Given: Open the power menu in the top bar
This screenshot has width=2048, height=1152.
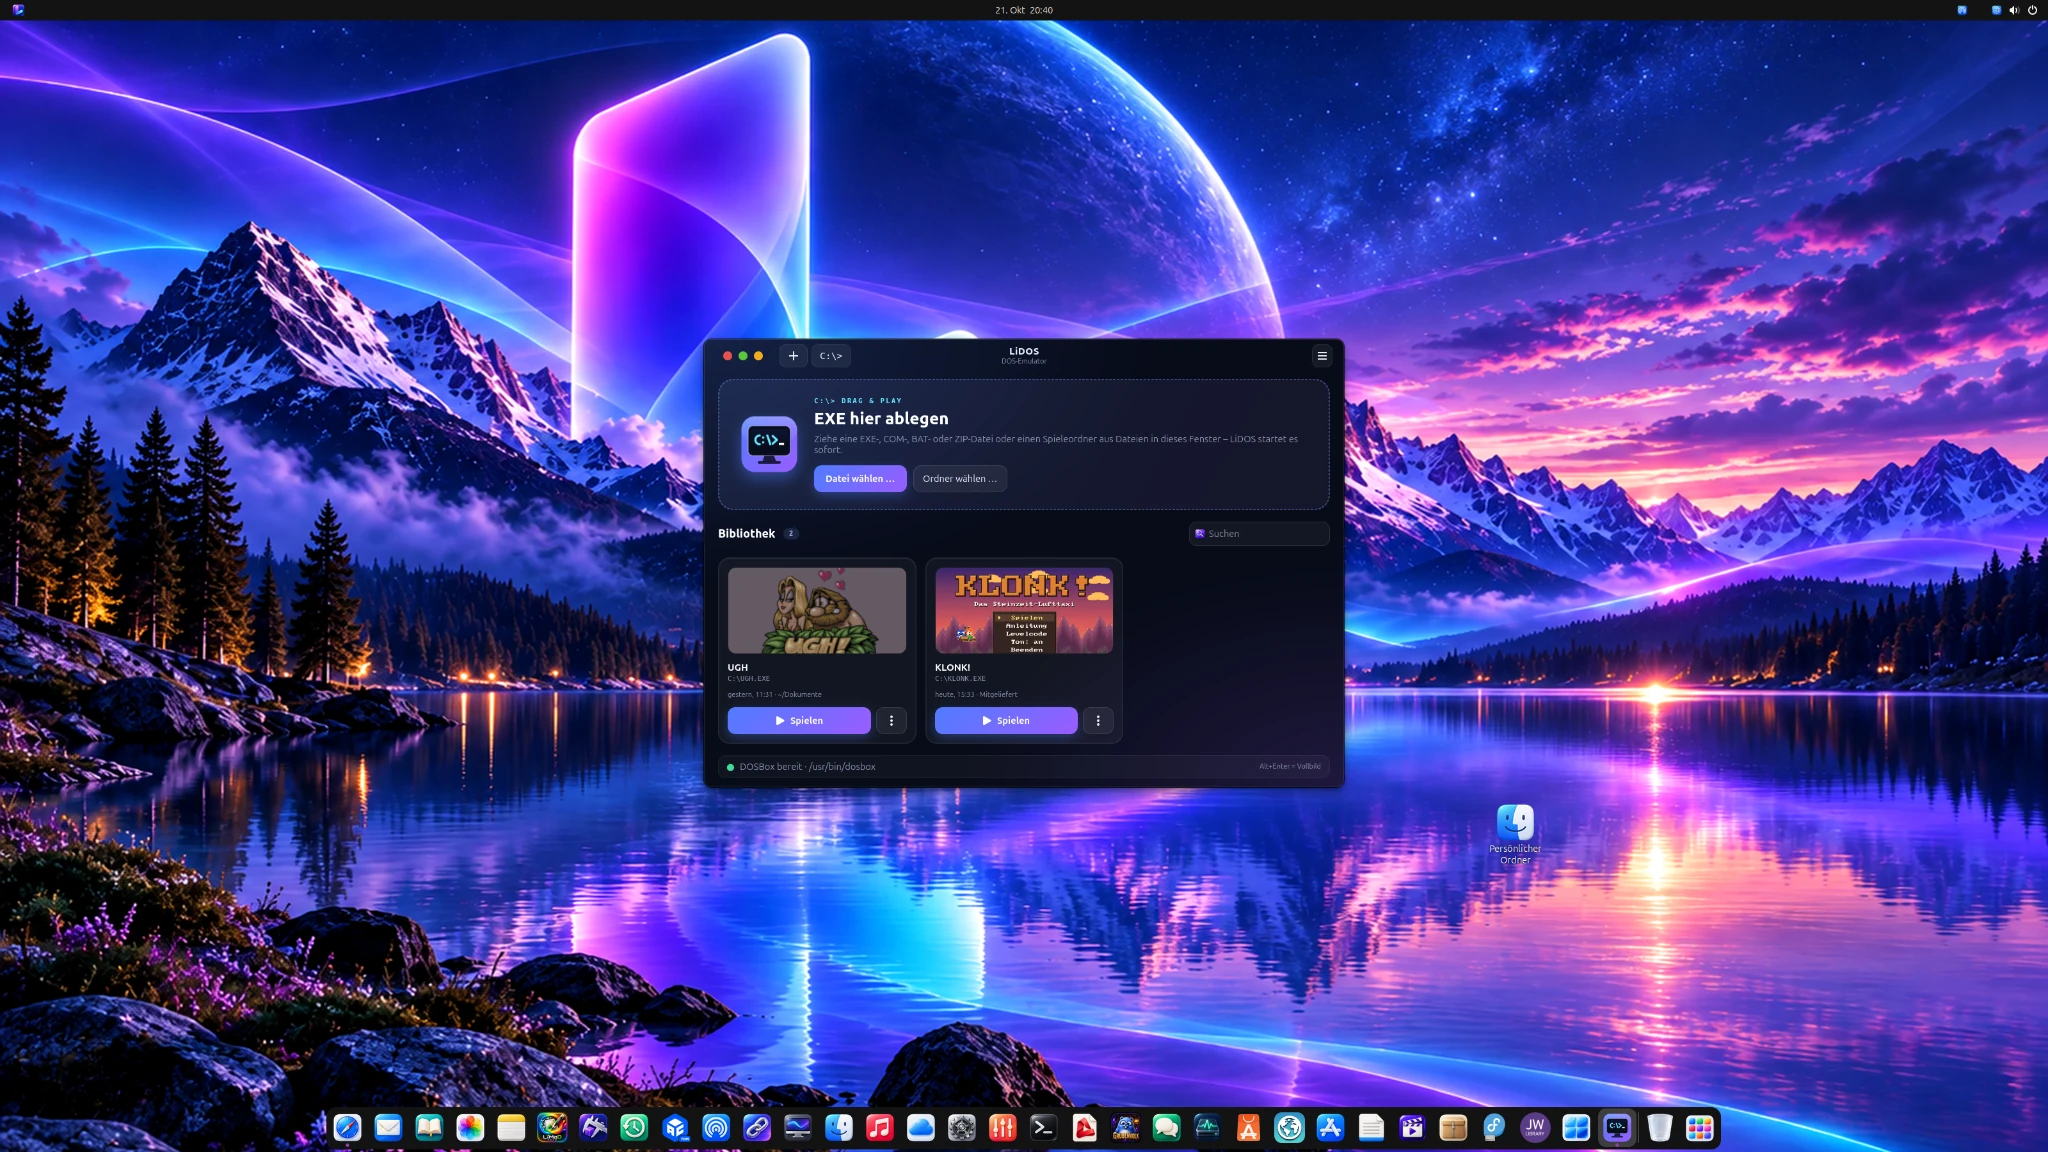Looking at the screenshot, I should coord(2032,10).
